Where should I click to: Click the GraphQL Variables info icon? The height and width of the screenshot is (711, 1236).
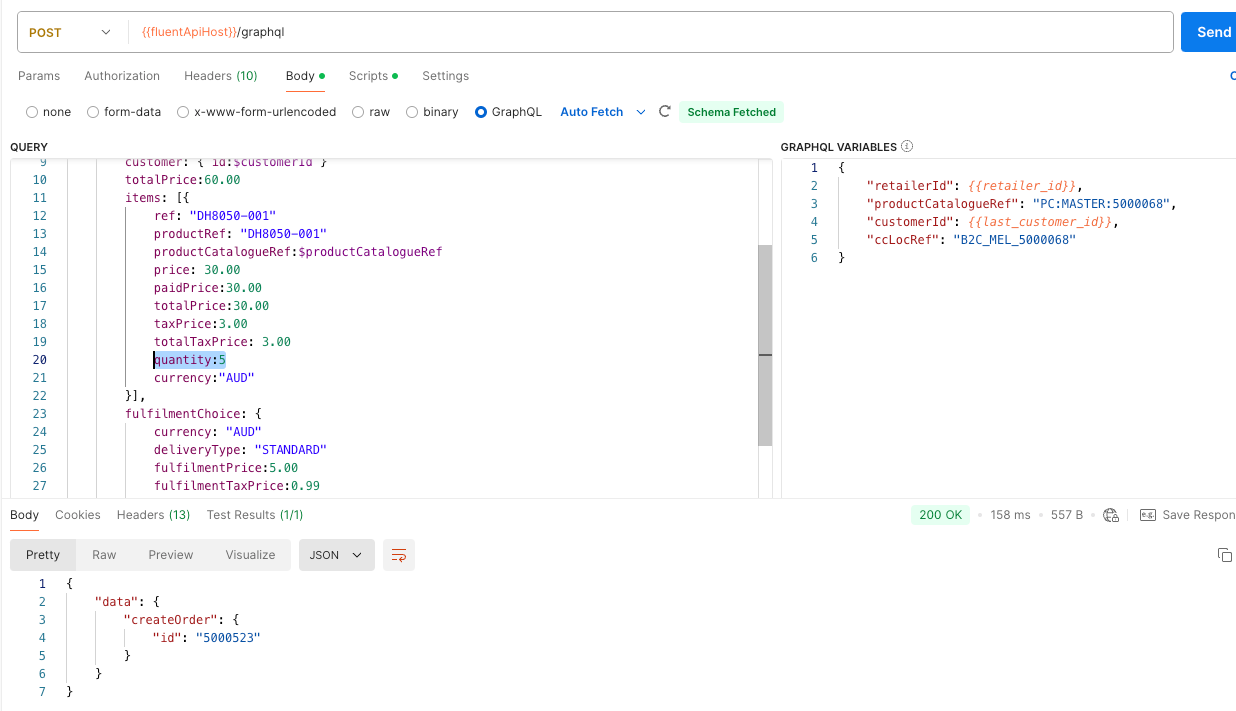coord(907,147)
